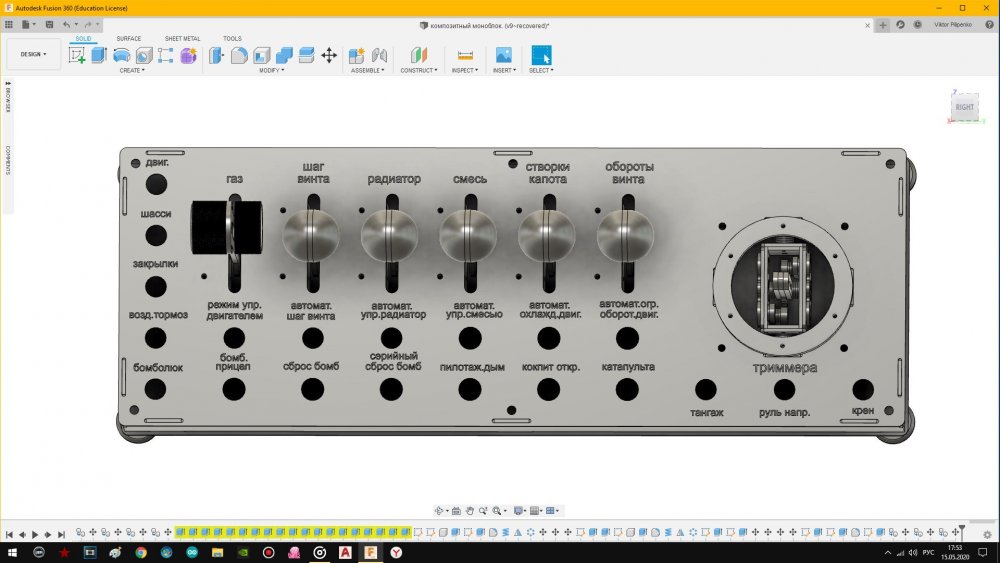Select the Insert image tool
Viewport: 1000px width, 563px height.
coord(504,55)
